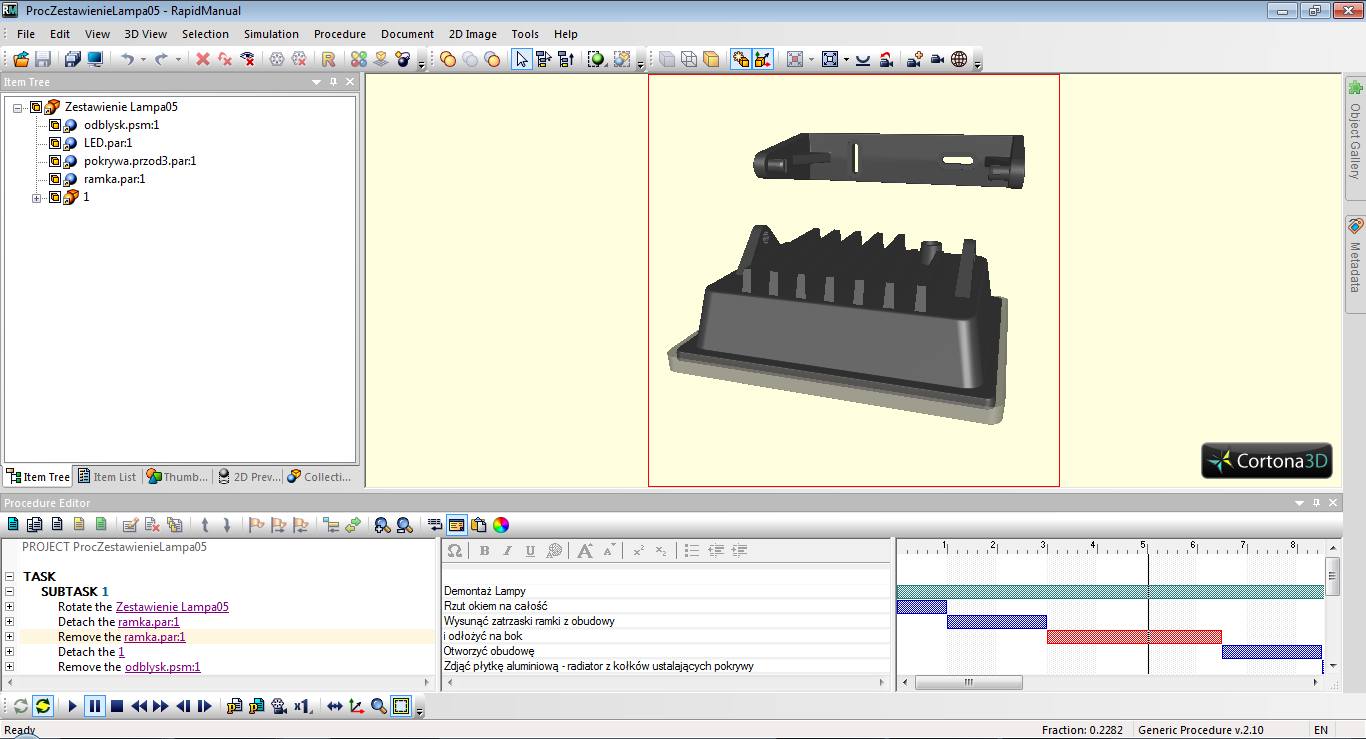
Task: Toggle the highlighted cube with axes arrows button
Action: coord(763,60)
